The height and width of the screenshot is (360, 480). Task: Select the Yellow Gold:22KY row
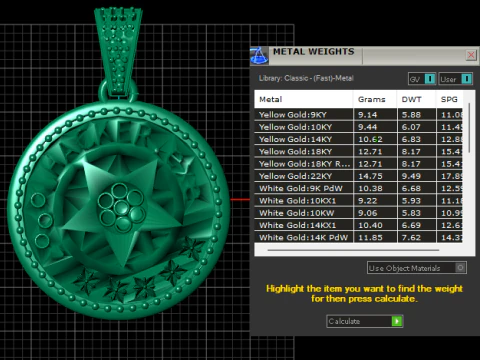tap(358, 176)
